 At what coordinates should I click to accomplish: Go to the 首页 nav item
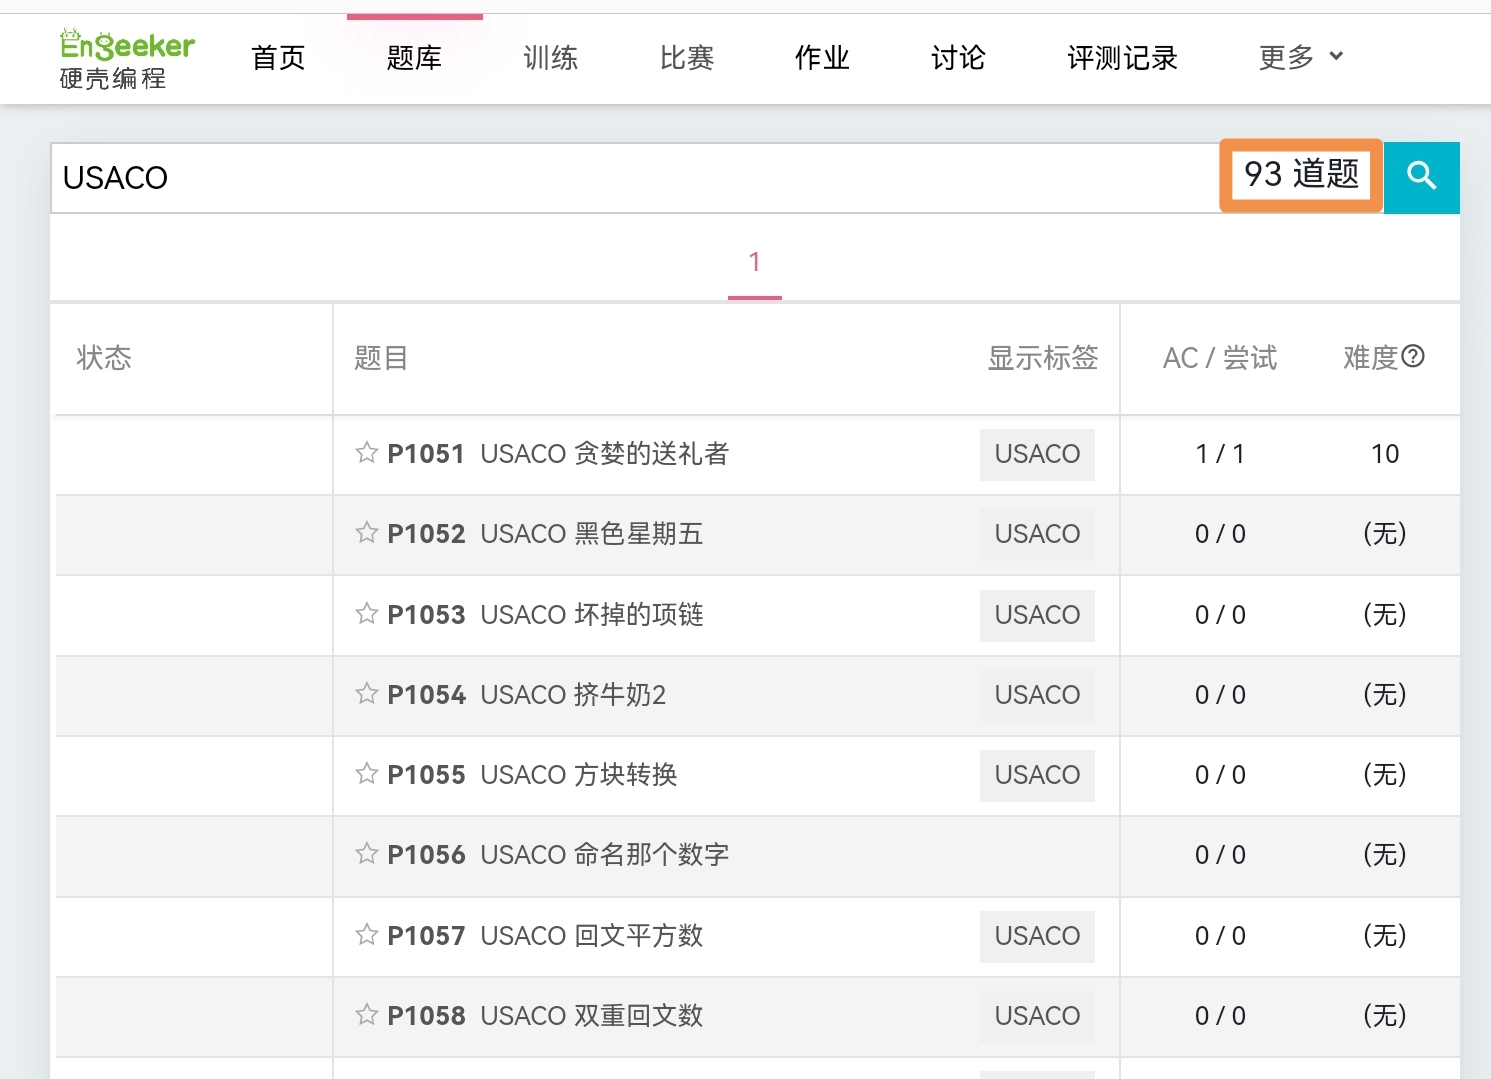pos(278,58)
